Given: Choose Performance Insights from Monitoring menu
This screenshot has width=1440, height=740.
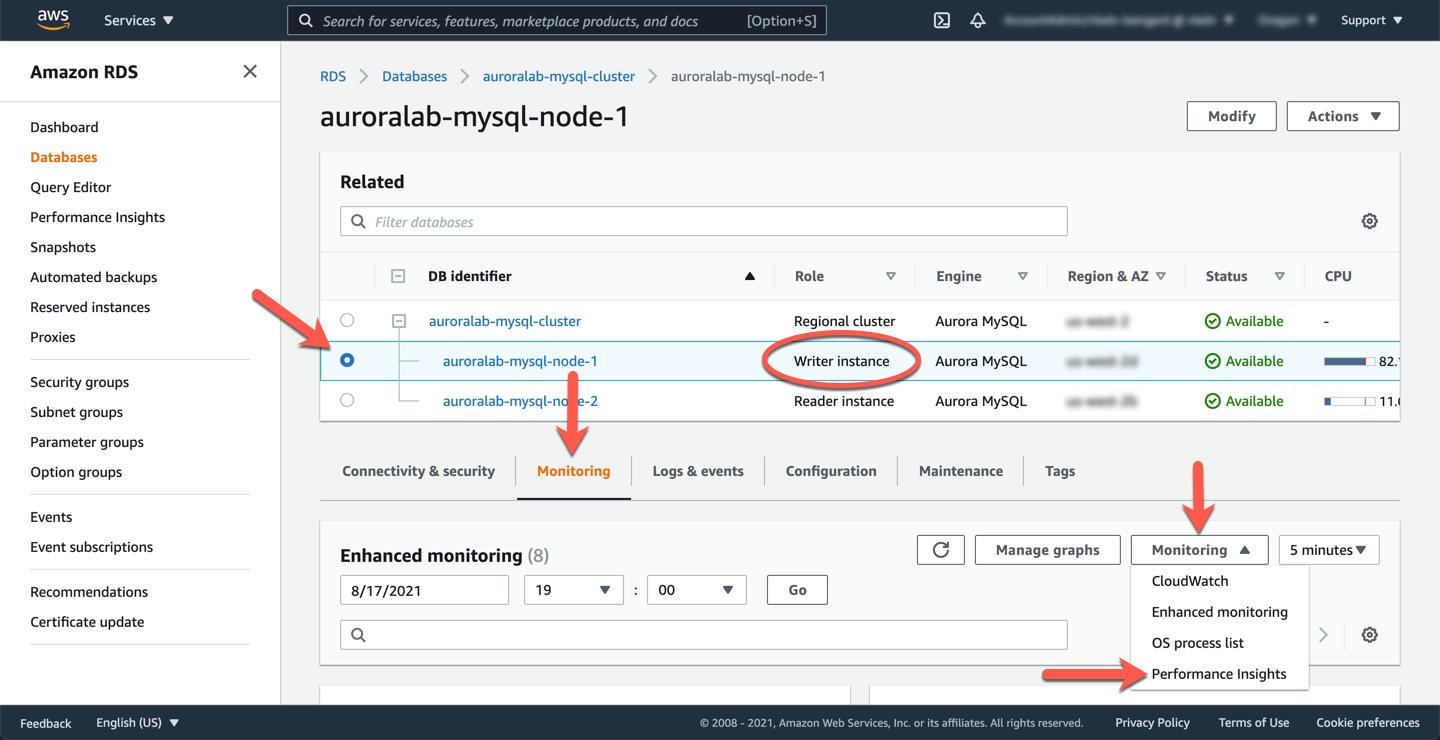Looking at the screenshot, I should tap(1218, 674).
